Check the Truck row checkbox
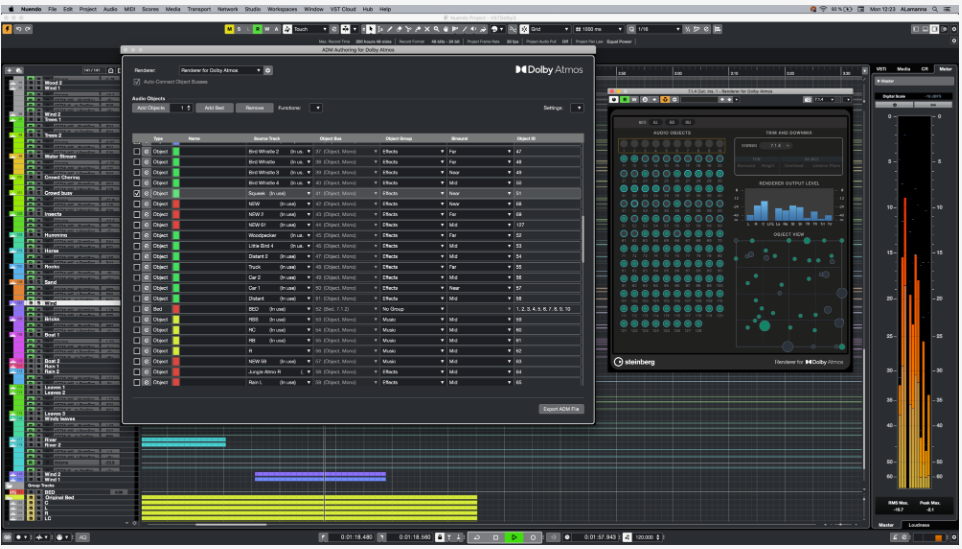This screenshot has width=962, height=549. pos(137,267)
